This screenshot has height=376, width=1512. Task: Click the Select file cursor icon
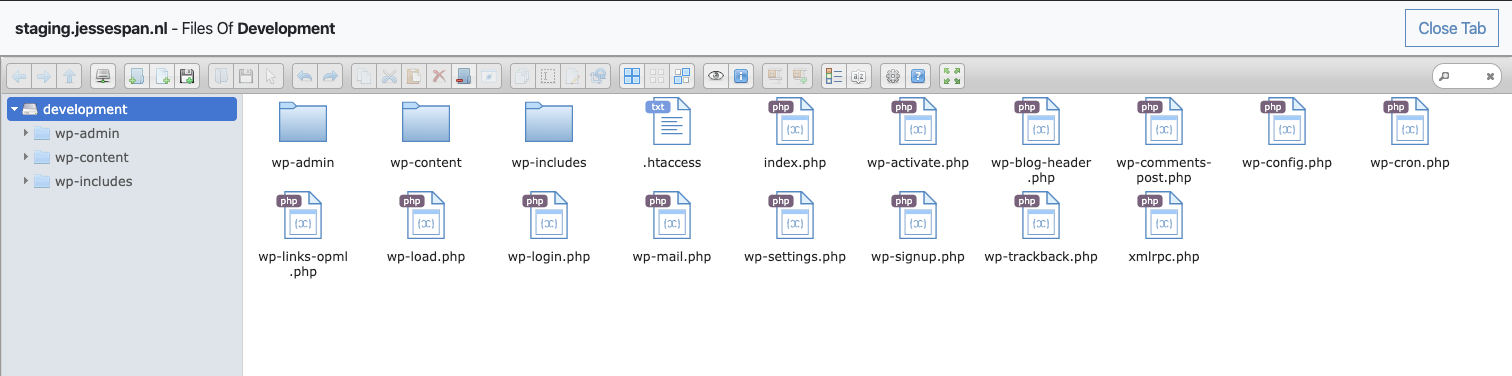[x=270, y=75]
